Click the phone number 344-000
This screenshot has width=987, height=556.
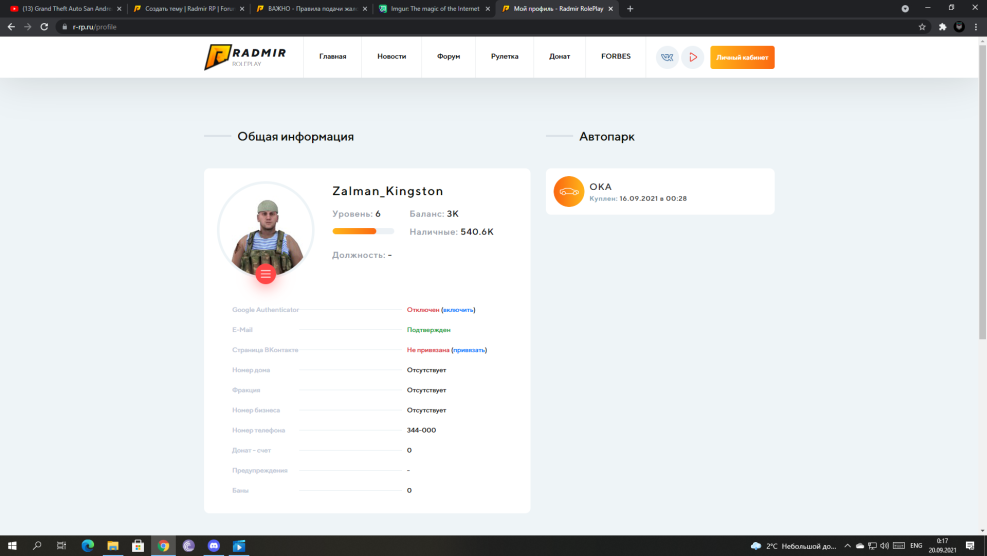421,431
